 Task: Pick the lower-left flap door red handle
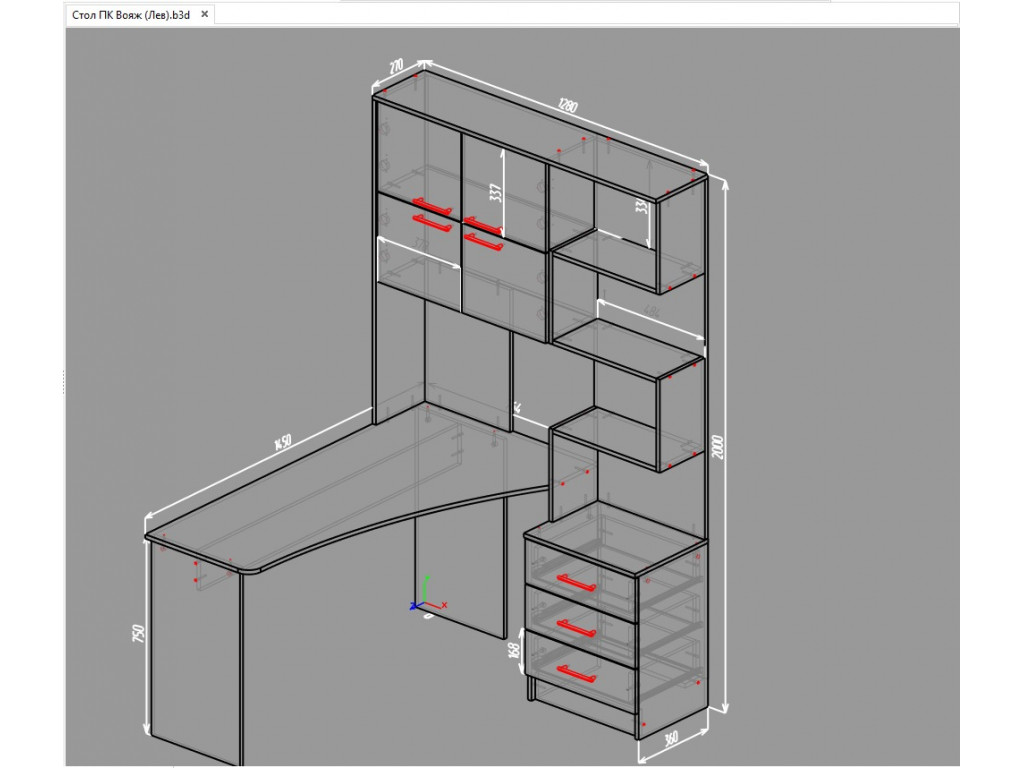pos(432,222)
